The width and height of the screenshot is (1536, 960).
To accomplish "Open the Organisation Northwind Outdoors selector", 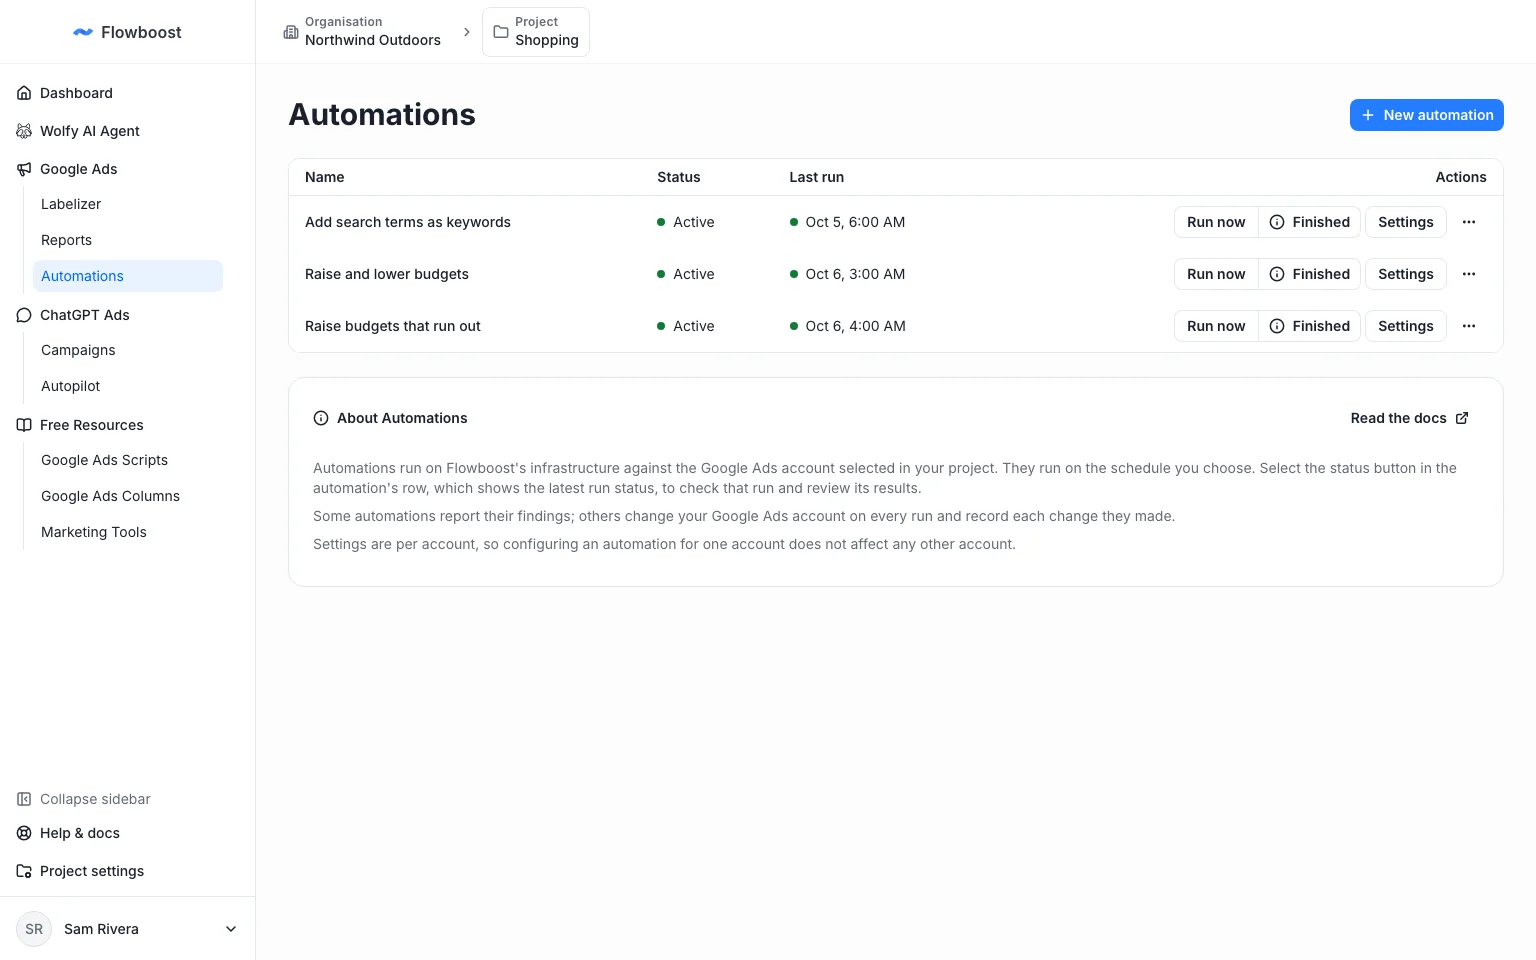I will pyautogui.click(x=362, y=32).
